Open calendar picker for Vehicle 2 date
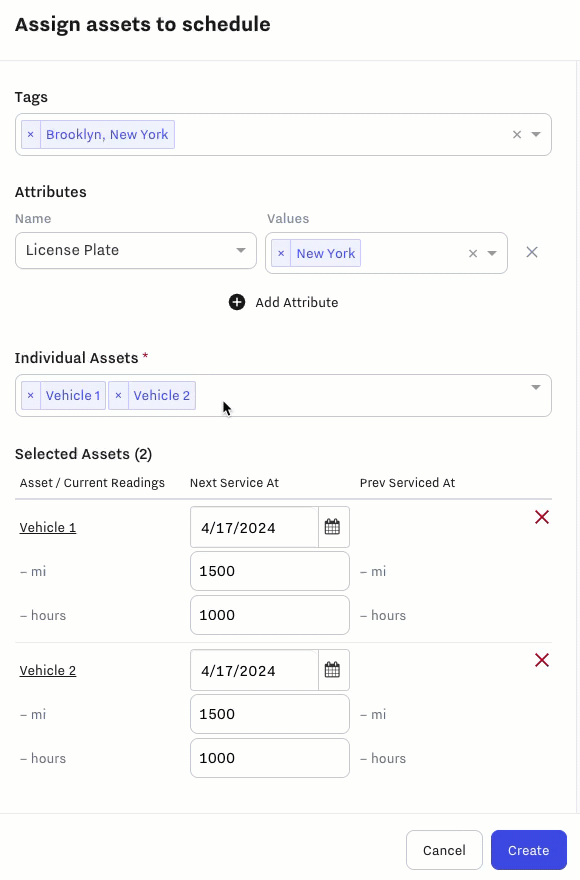The image size is (580, 880). pos(333,670)
